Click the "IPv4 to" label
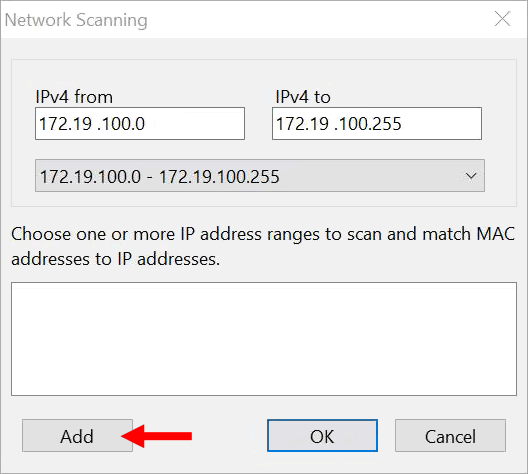 303,97
